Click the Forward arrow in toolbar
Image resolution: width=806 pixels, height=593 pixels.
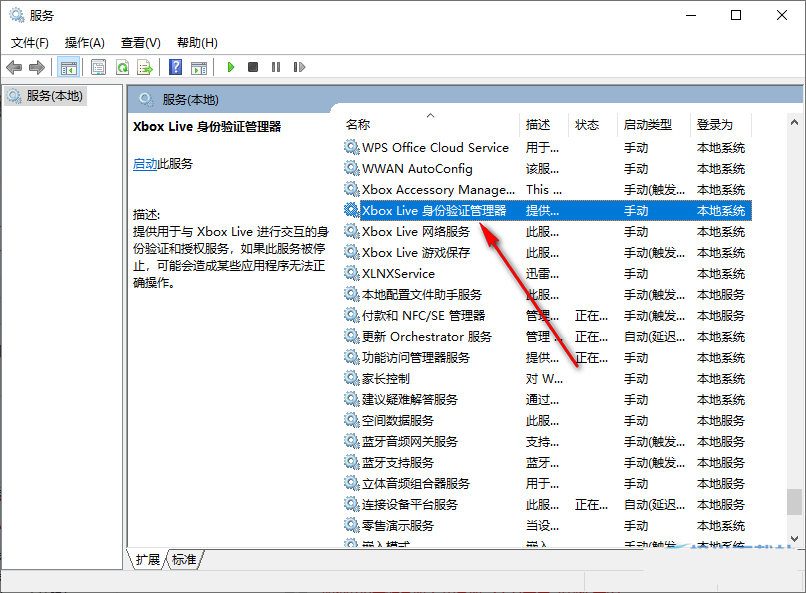tap(37, 67)
